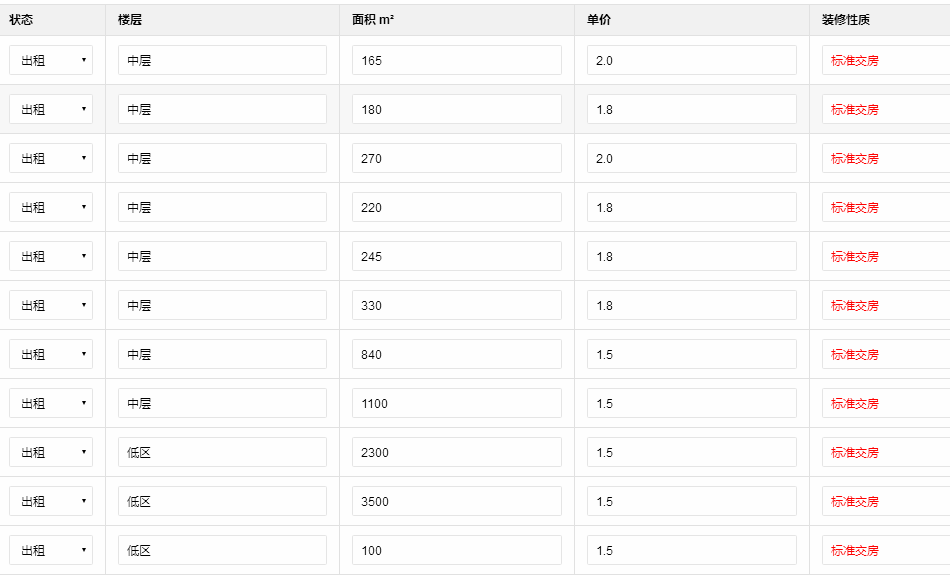The image size is (950, 575).
Task: Click the red 标准交房 text in the 3500 area row
Action: point(855,502)
